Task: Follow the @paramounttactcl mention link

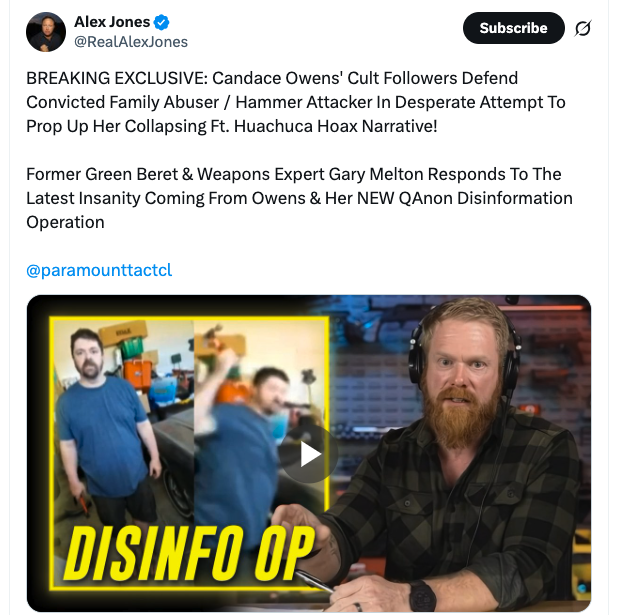Action: (99, 270)
